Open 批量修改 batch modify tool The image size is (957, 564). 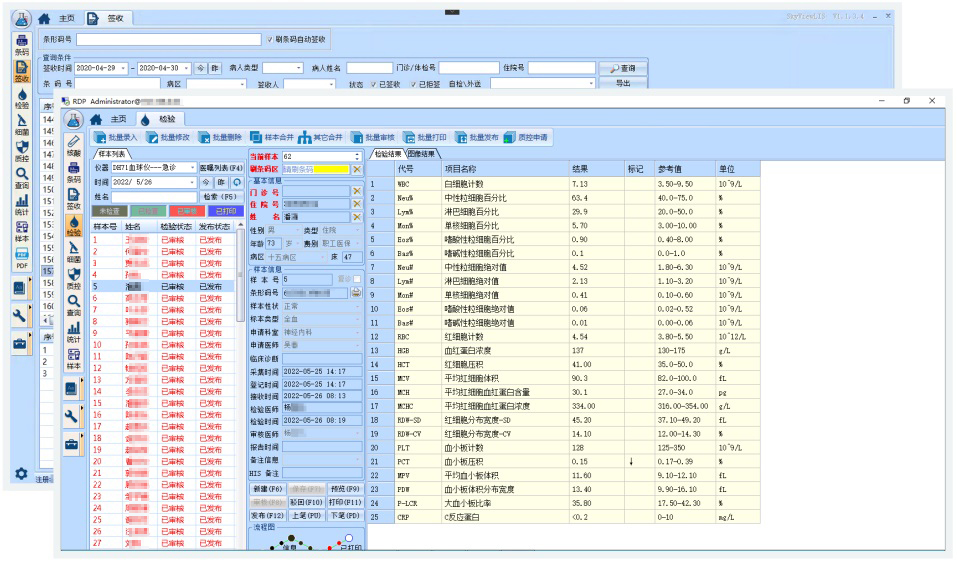tap(168, 138)
